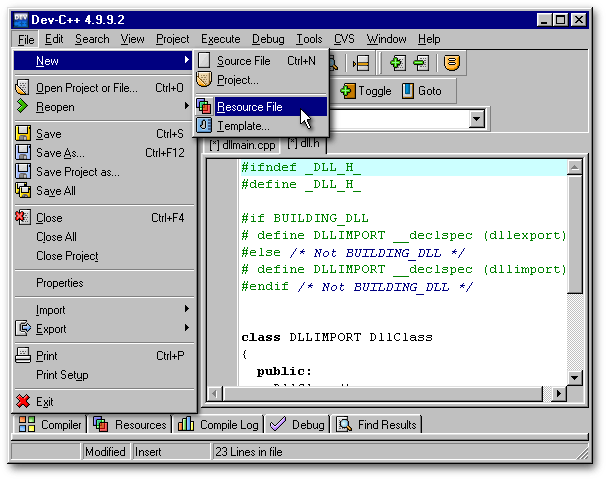Expand the New submenu arrow
The height and width of the screenshot is (479, 606).
coord(187,60)
